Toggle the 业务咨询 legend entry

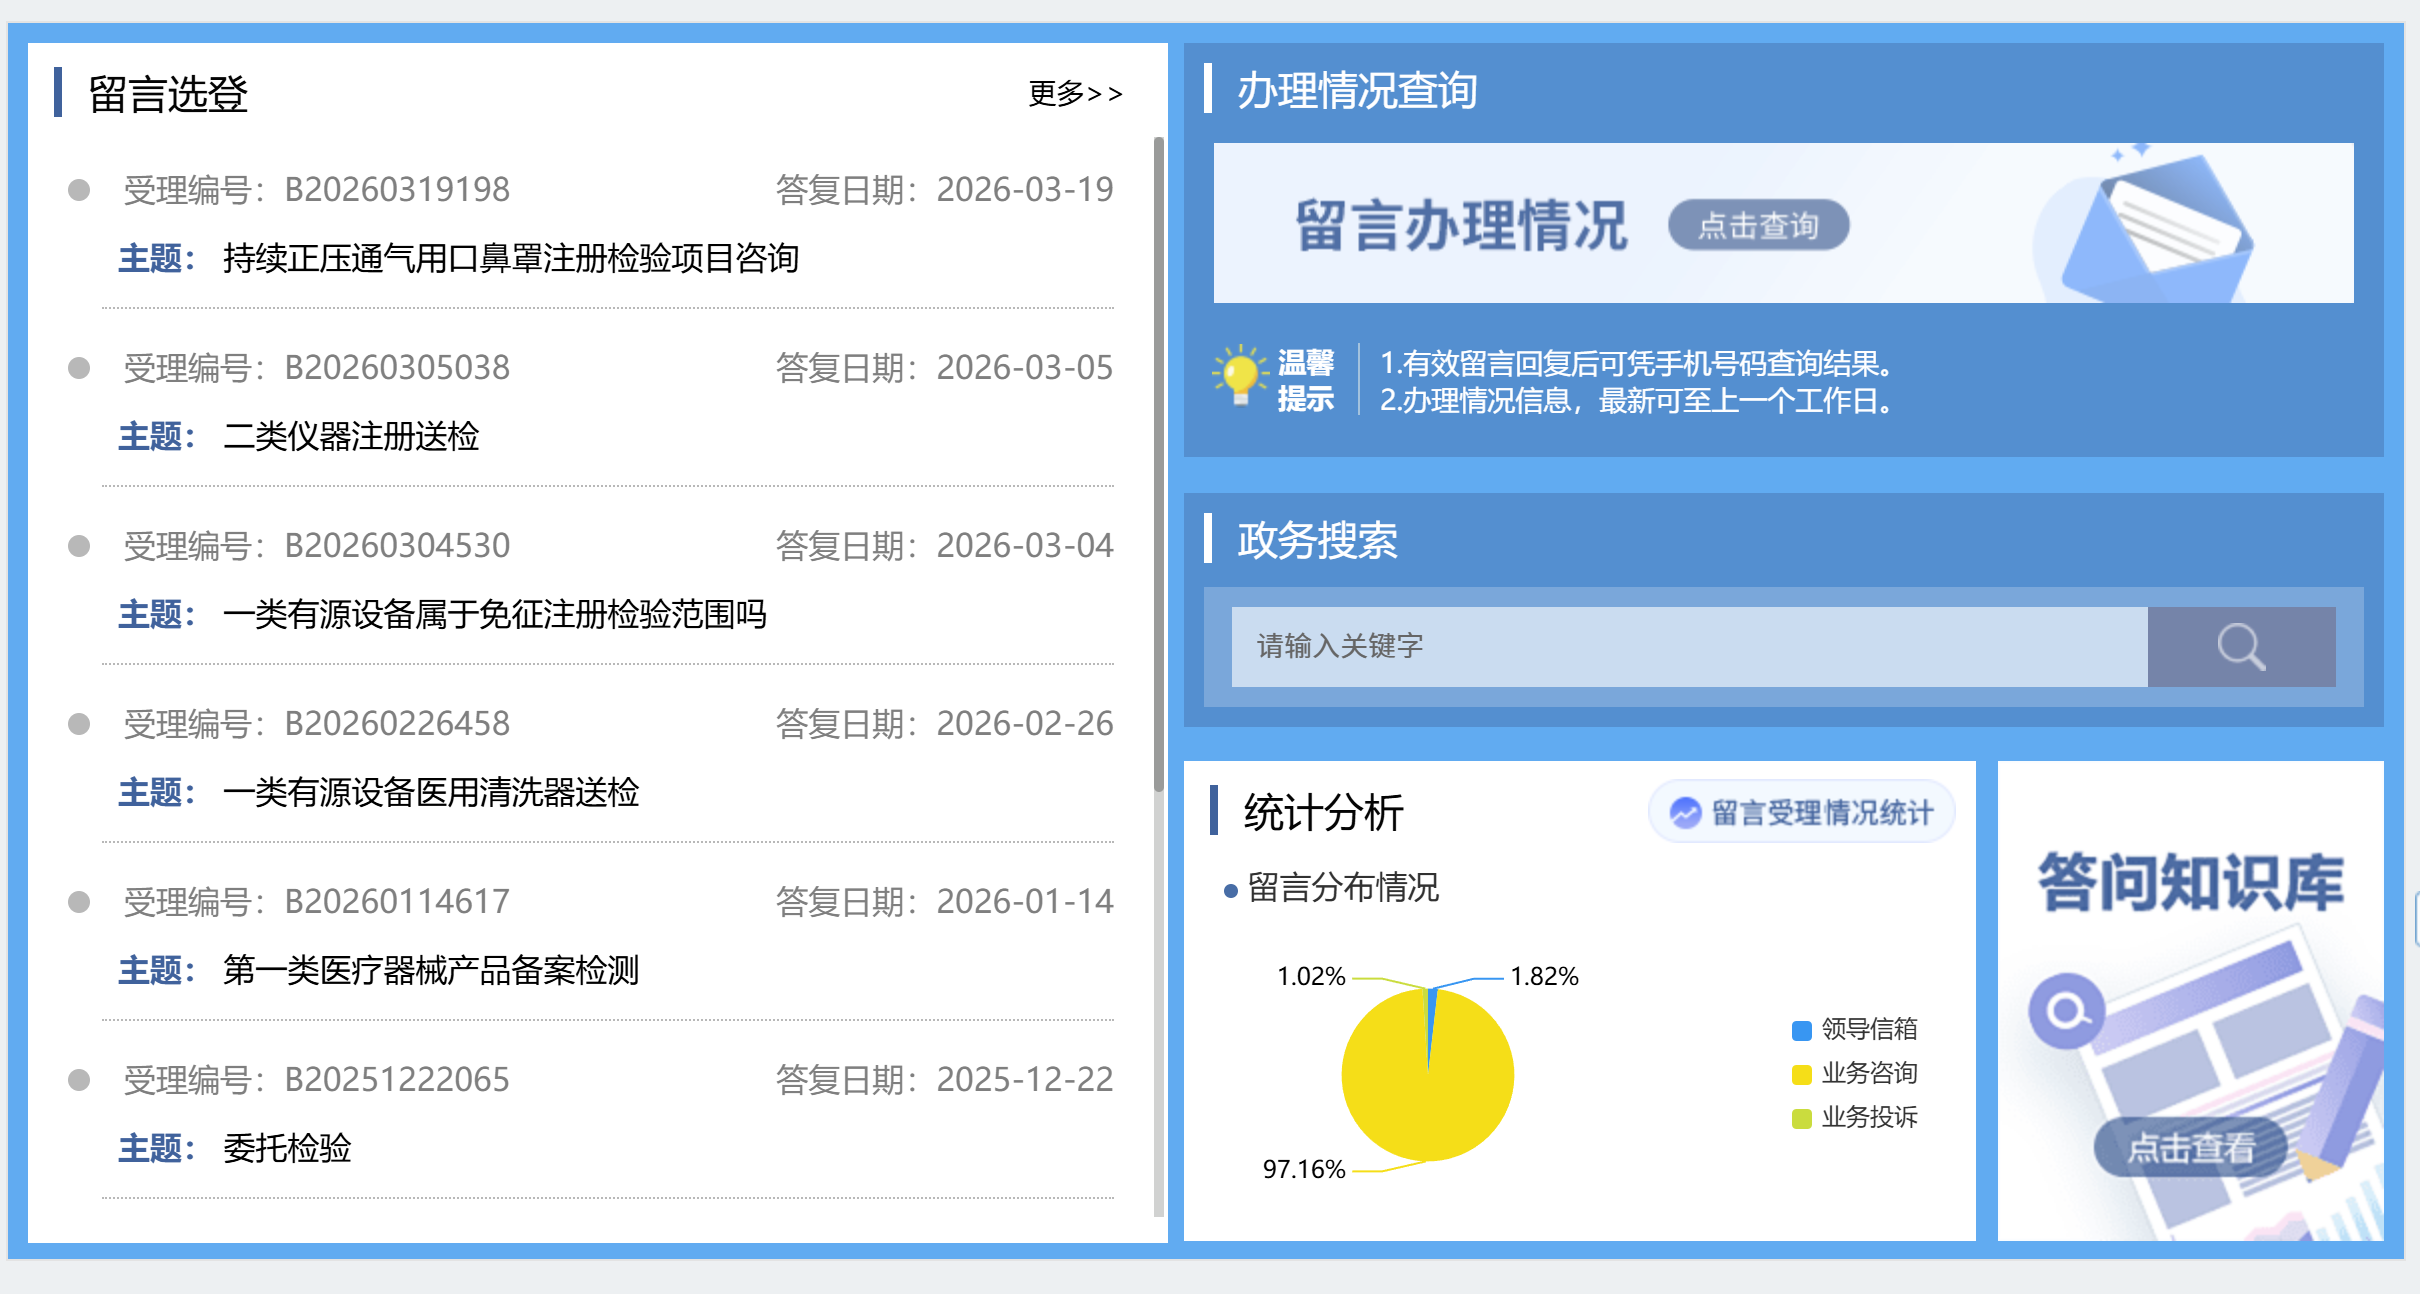click(1866, 1073)
